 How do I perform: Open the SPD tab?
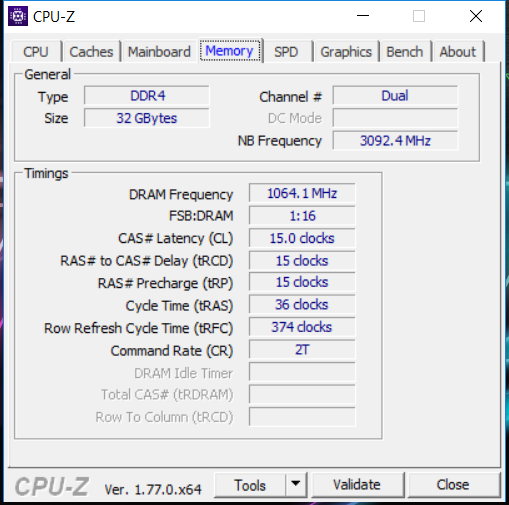click(x=286, y=52)
